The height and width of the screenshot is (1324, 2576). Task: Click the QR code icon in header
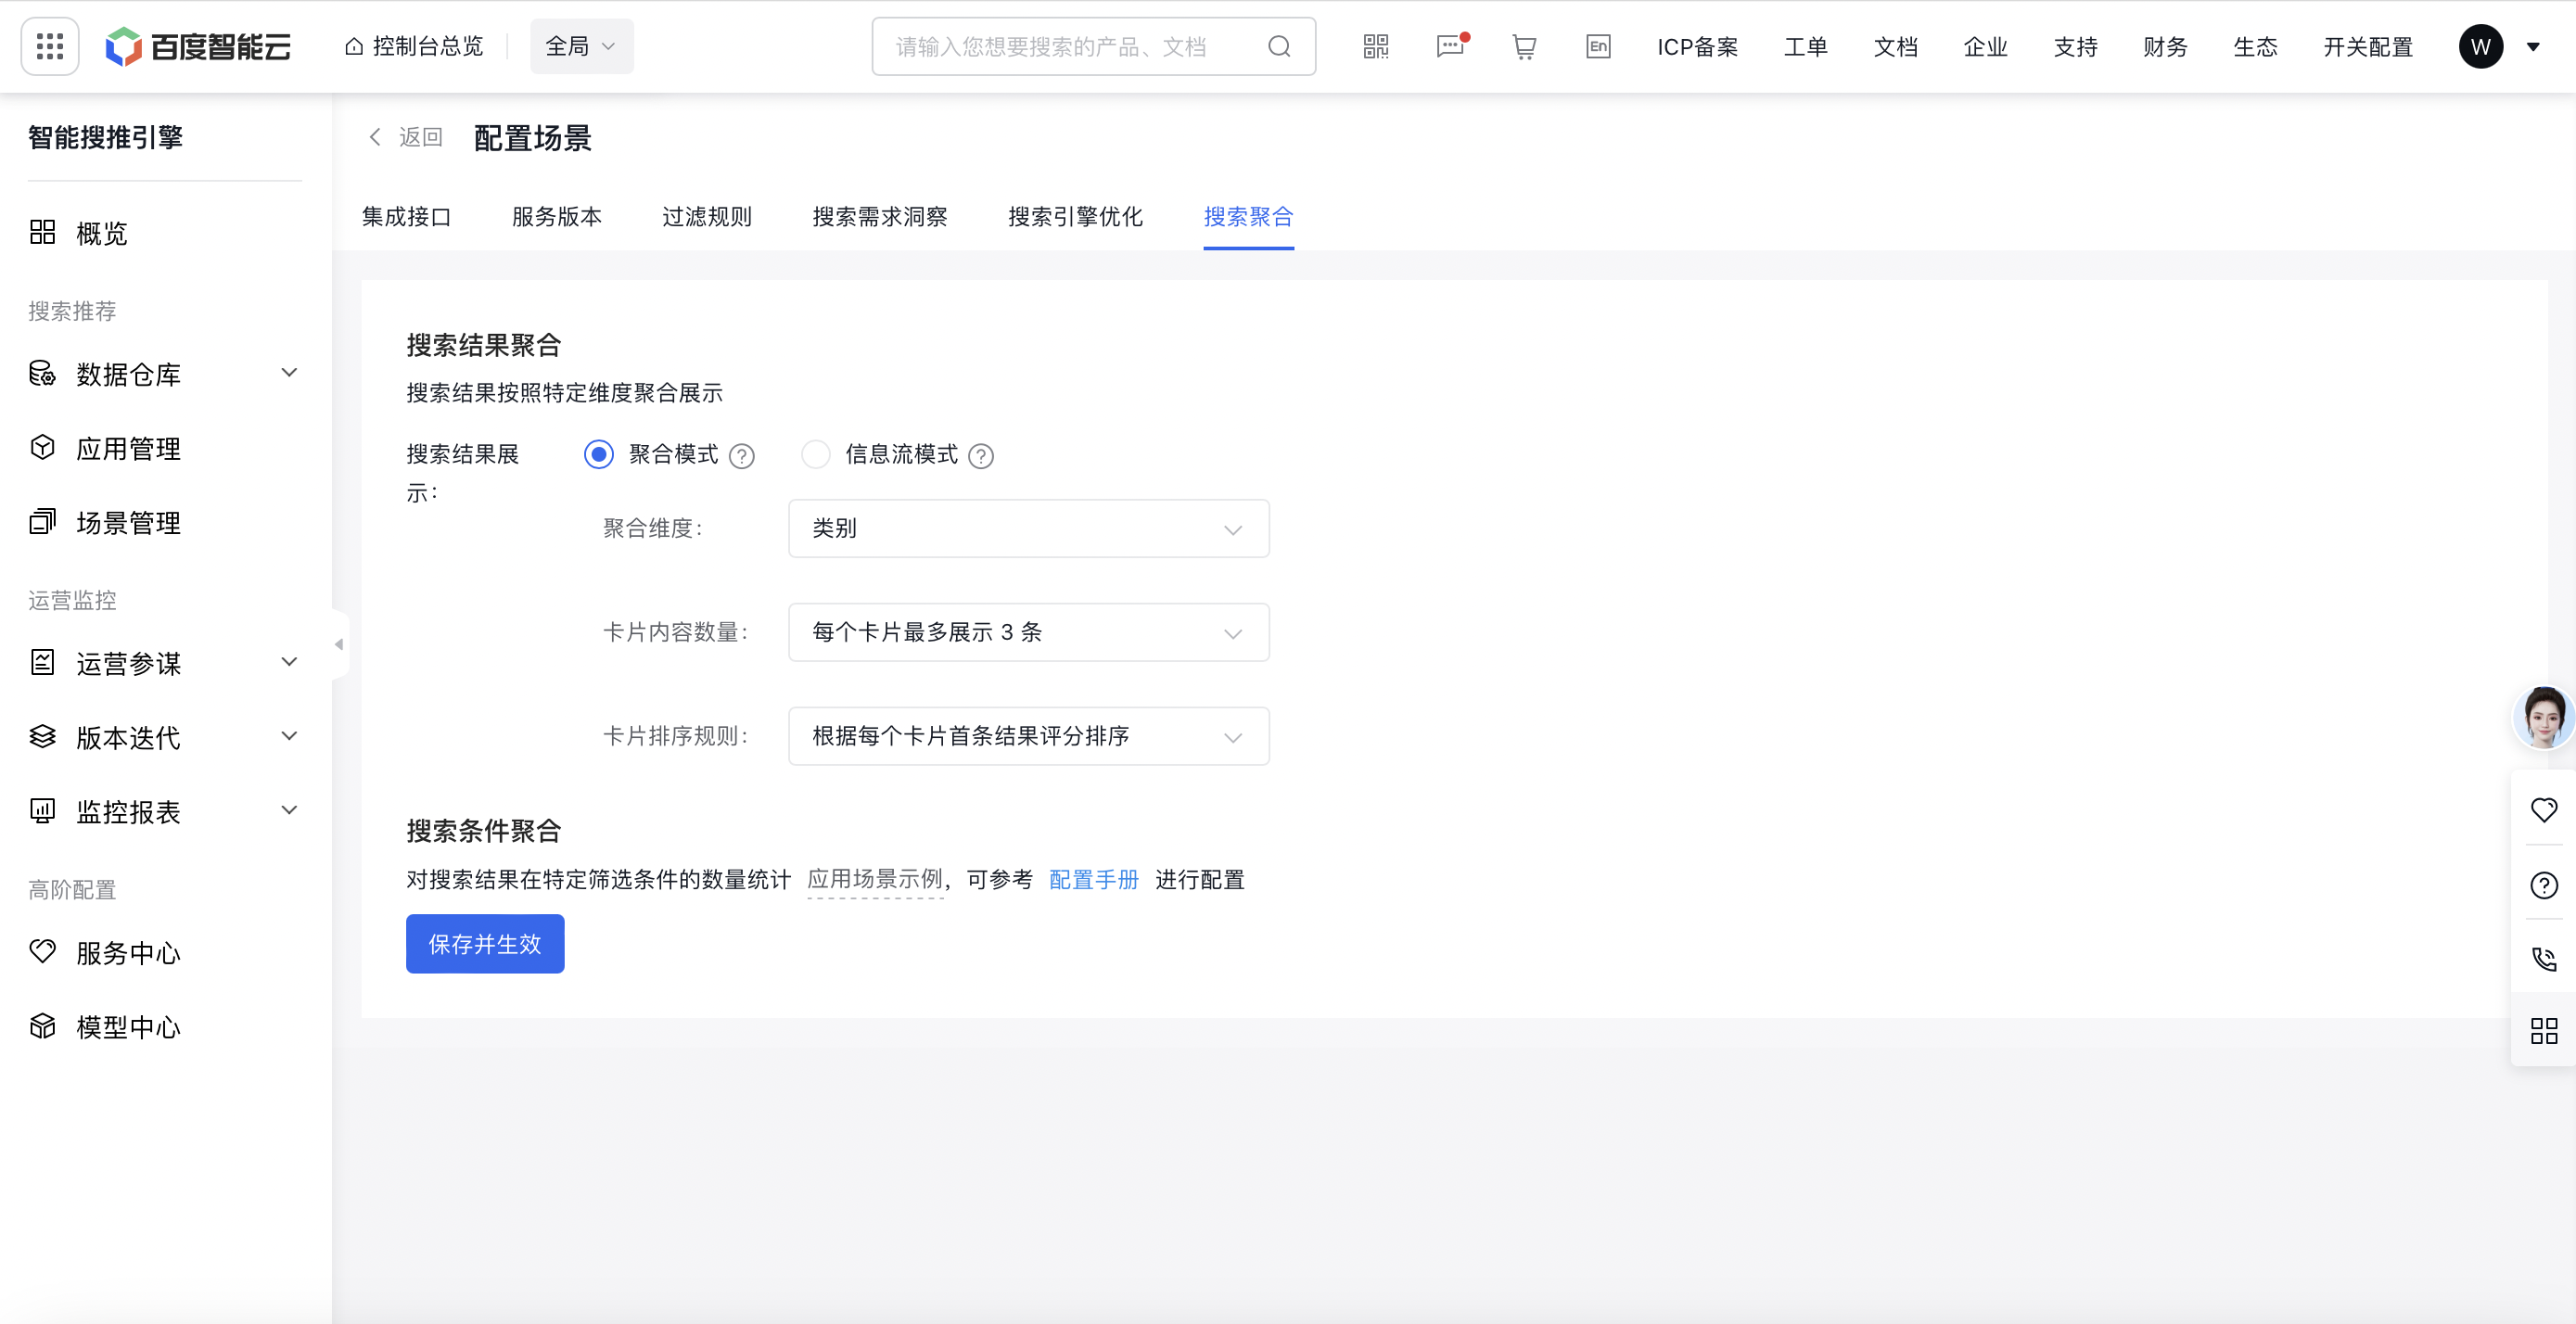[1376, 46]
